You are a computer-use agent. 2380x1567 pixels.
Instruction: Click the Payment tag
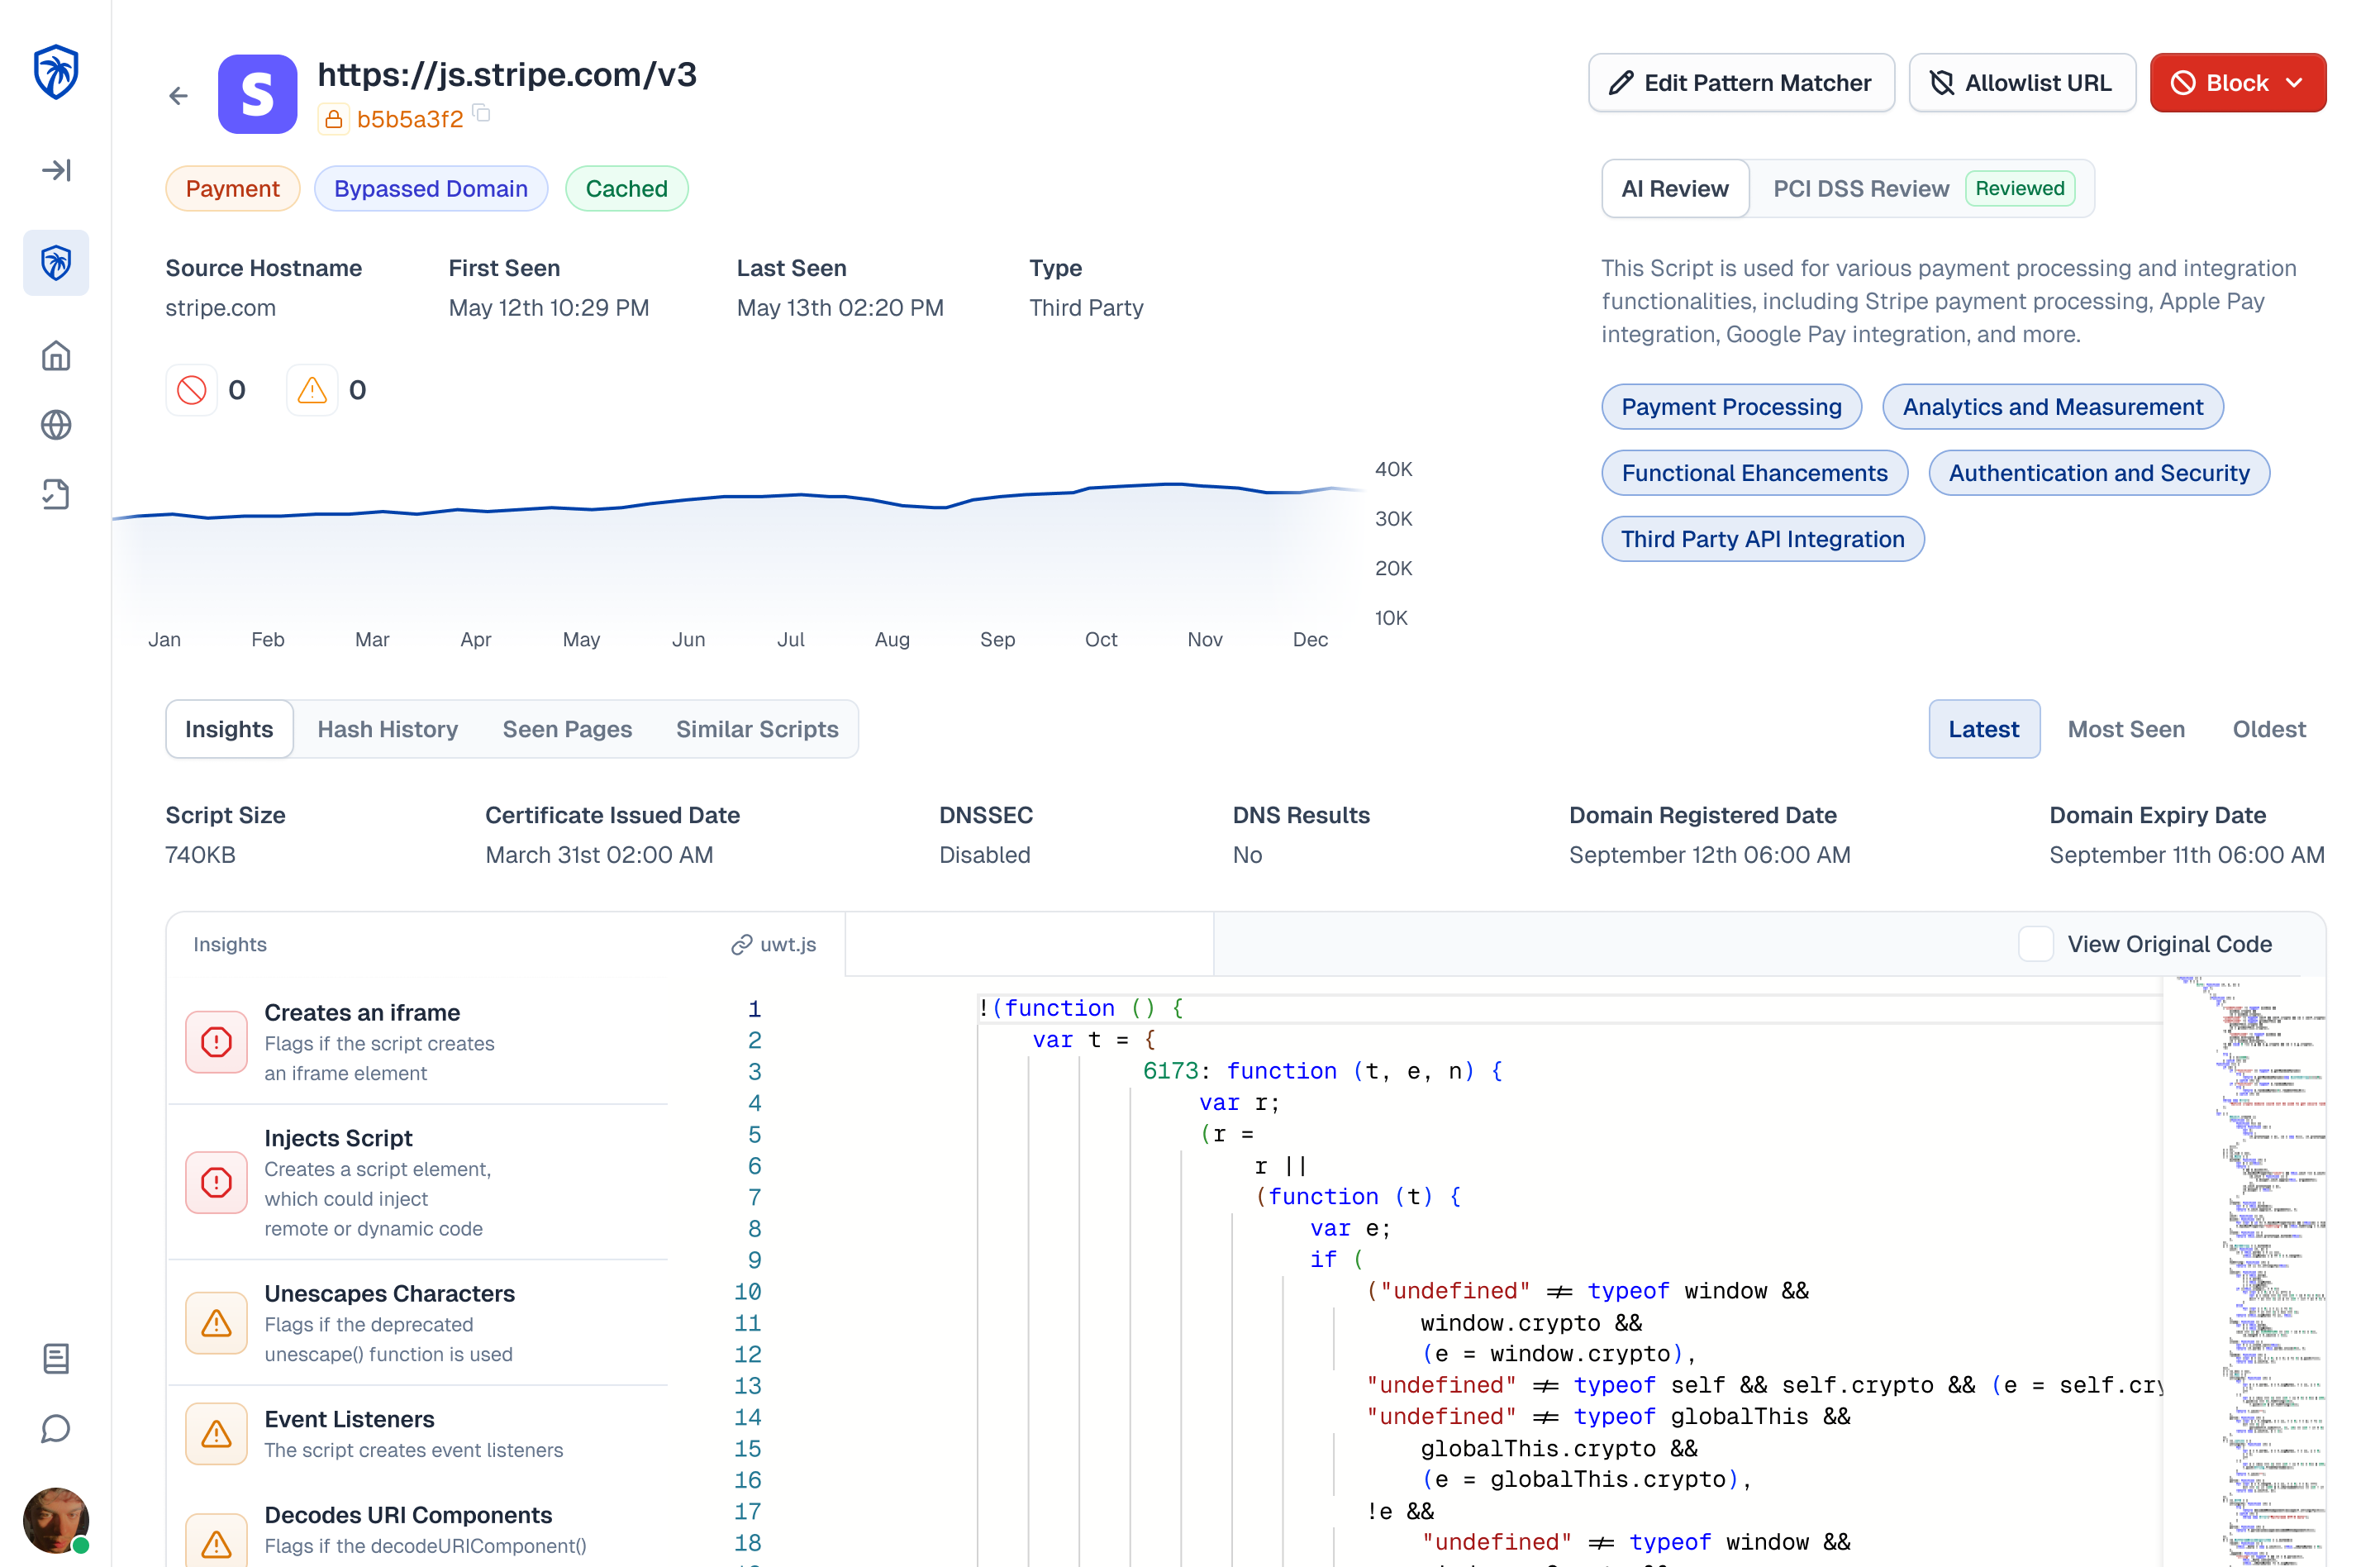tap(232, 188)
